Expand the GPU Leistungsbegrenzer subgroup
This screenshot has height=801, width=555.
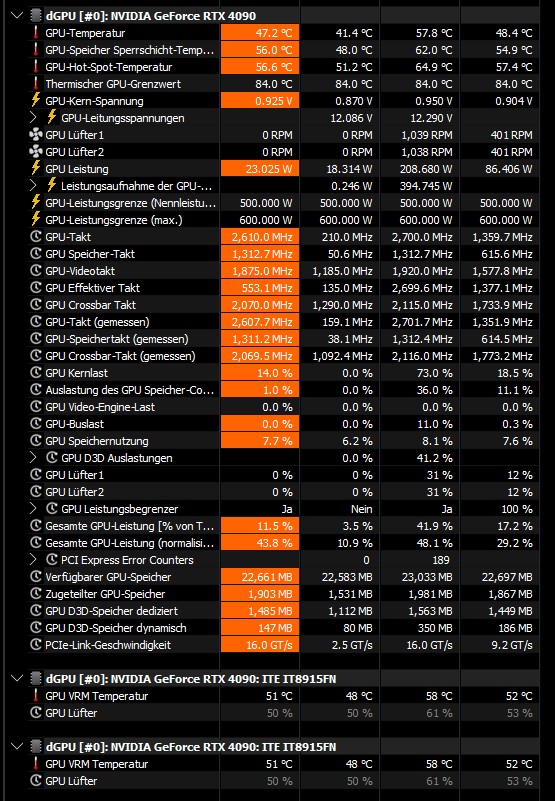click(33, 508)
